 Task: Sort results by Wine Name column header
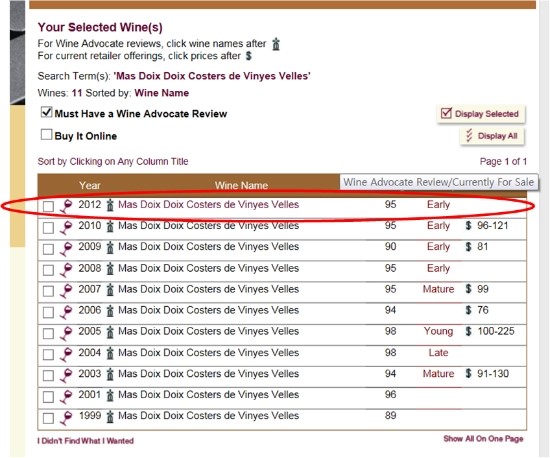(x=241, y=185)
